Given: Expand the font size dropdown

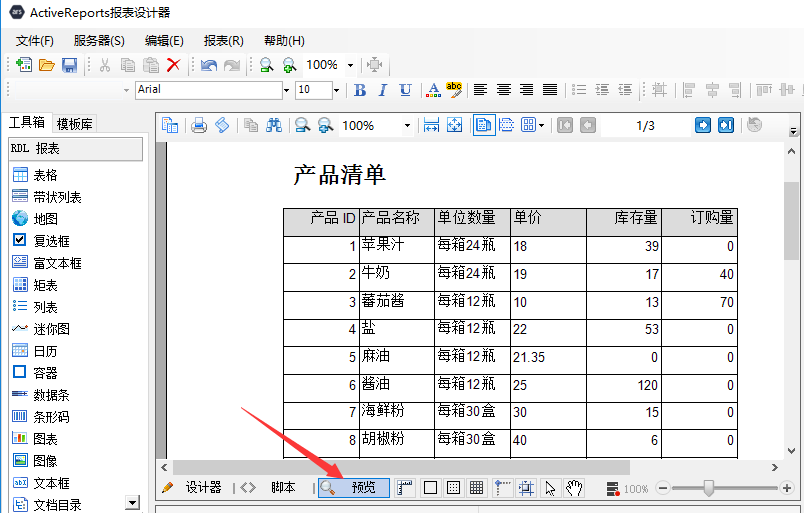Looking at the screenshot, I should [336, 90].
